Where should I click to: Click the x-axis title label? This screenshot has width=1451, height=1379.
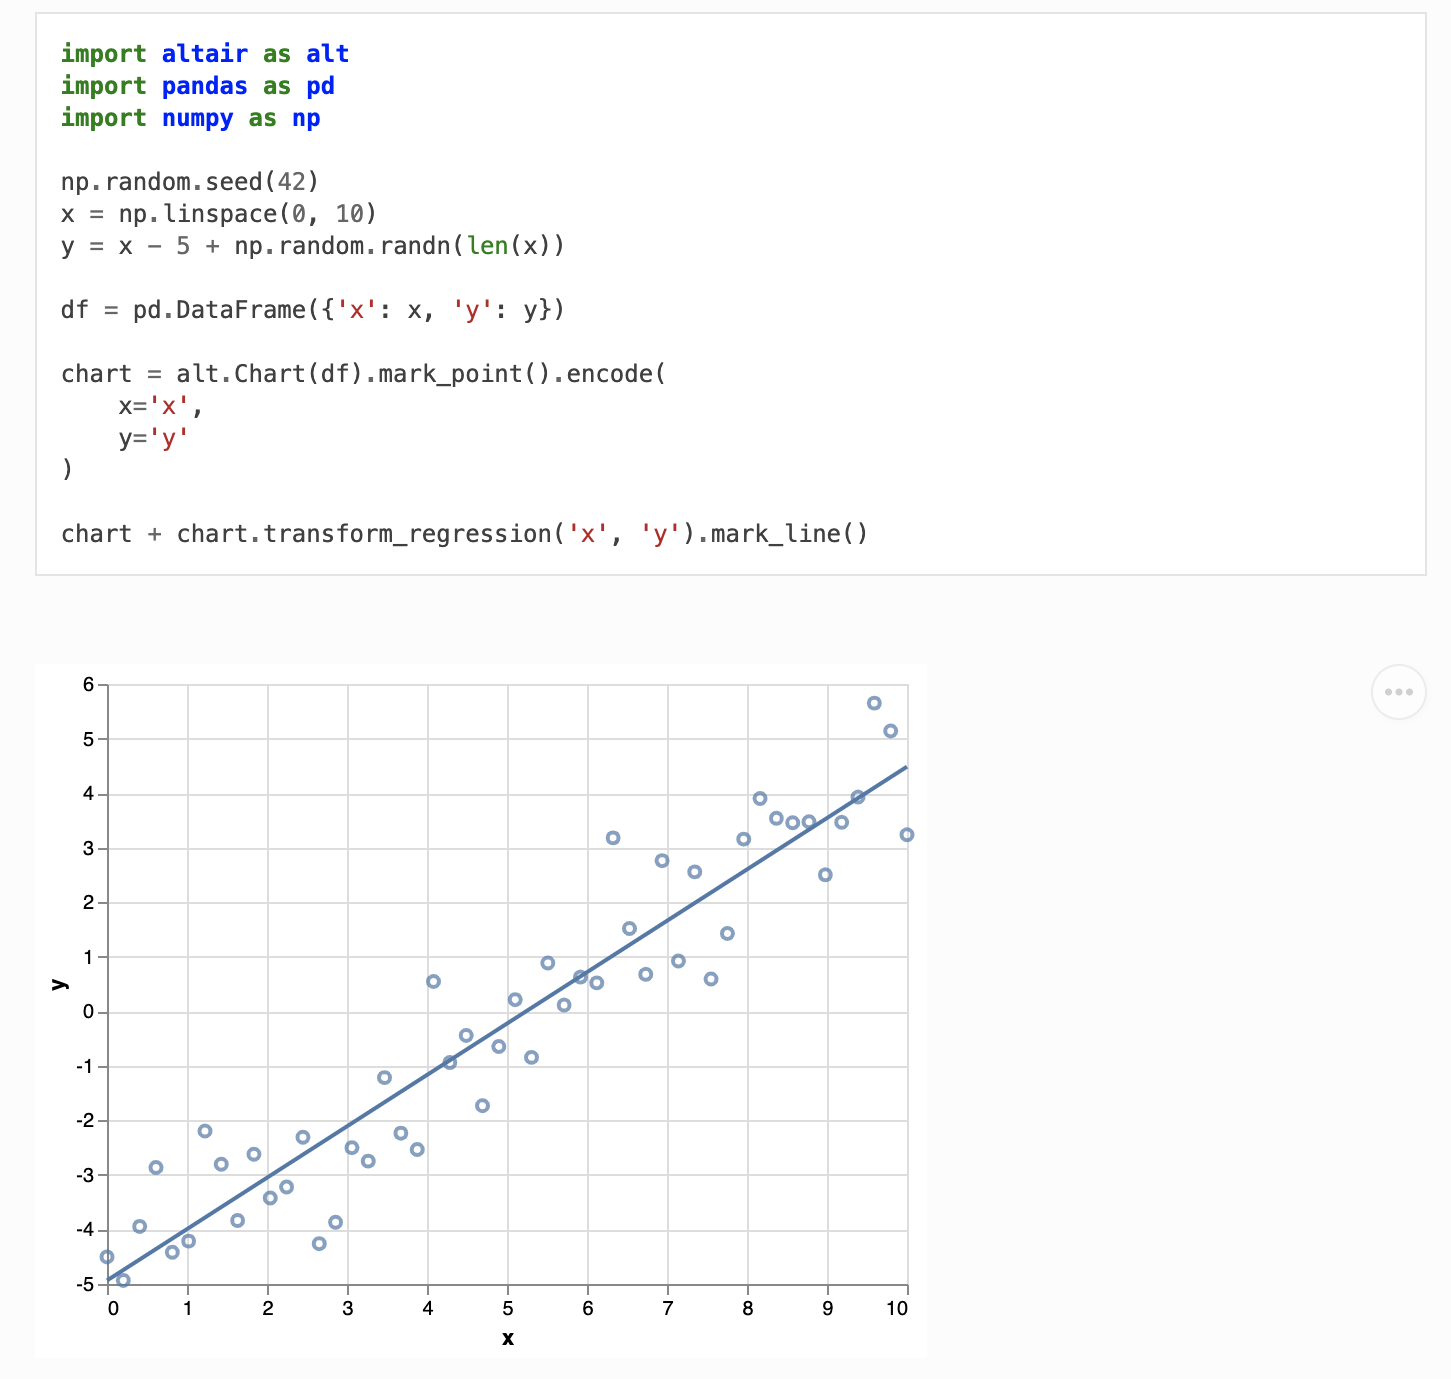pyautogui.click(x=508, y=1338)
